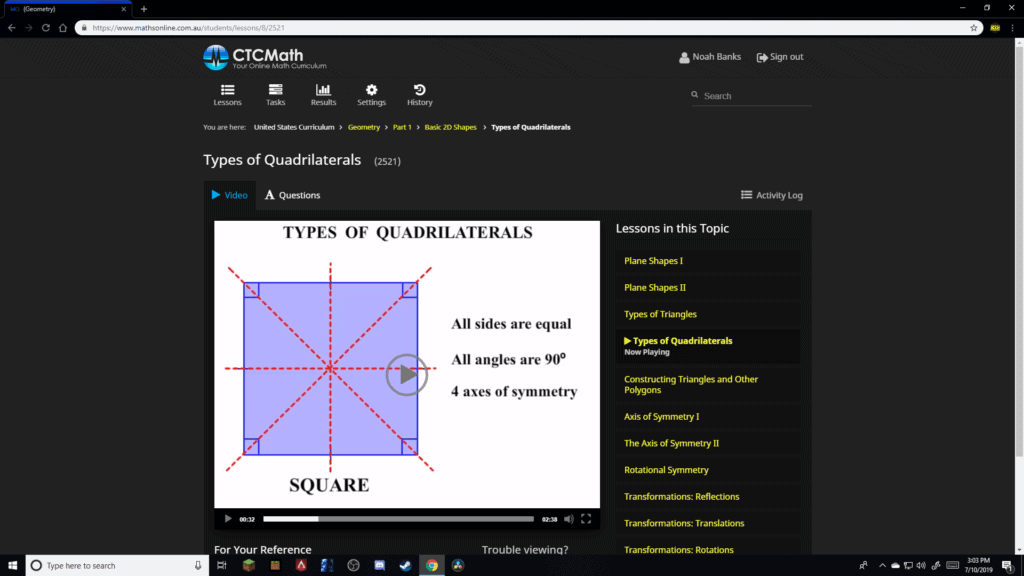The width and height of the screenshot is (1024, 576).
Task: Open OBS Studio from the taskbar
Action: coord(352,565)
